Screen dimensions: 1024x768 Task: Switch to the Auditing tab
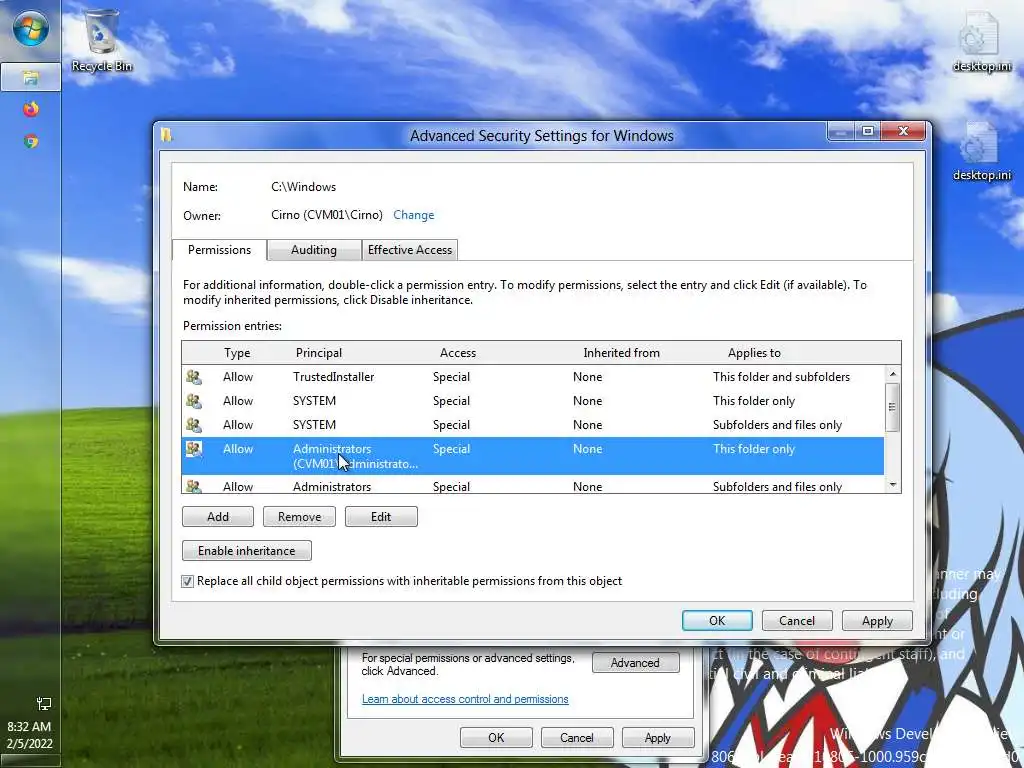point(314,249)
